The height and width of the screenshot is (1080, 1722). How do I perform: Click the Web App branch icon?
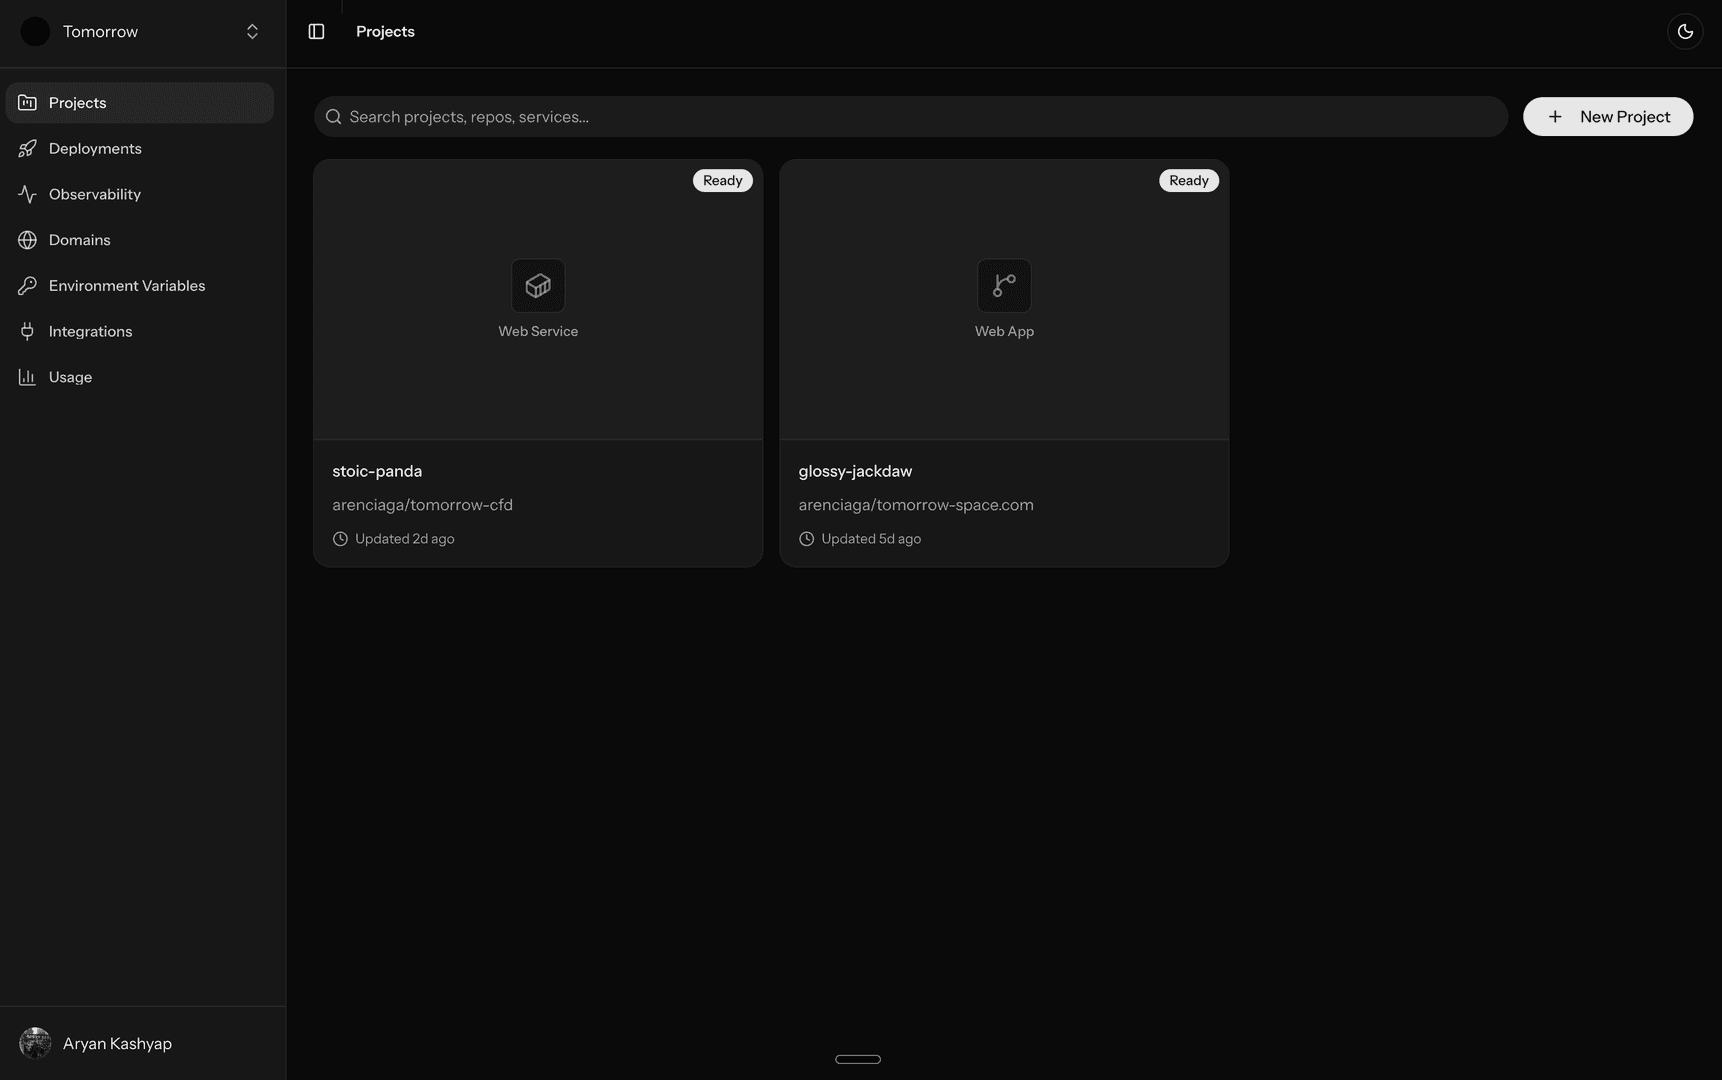1004,286
